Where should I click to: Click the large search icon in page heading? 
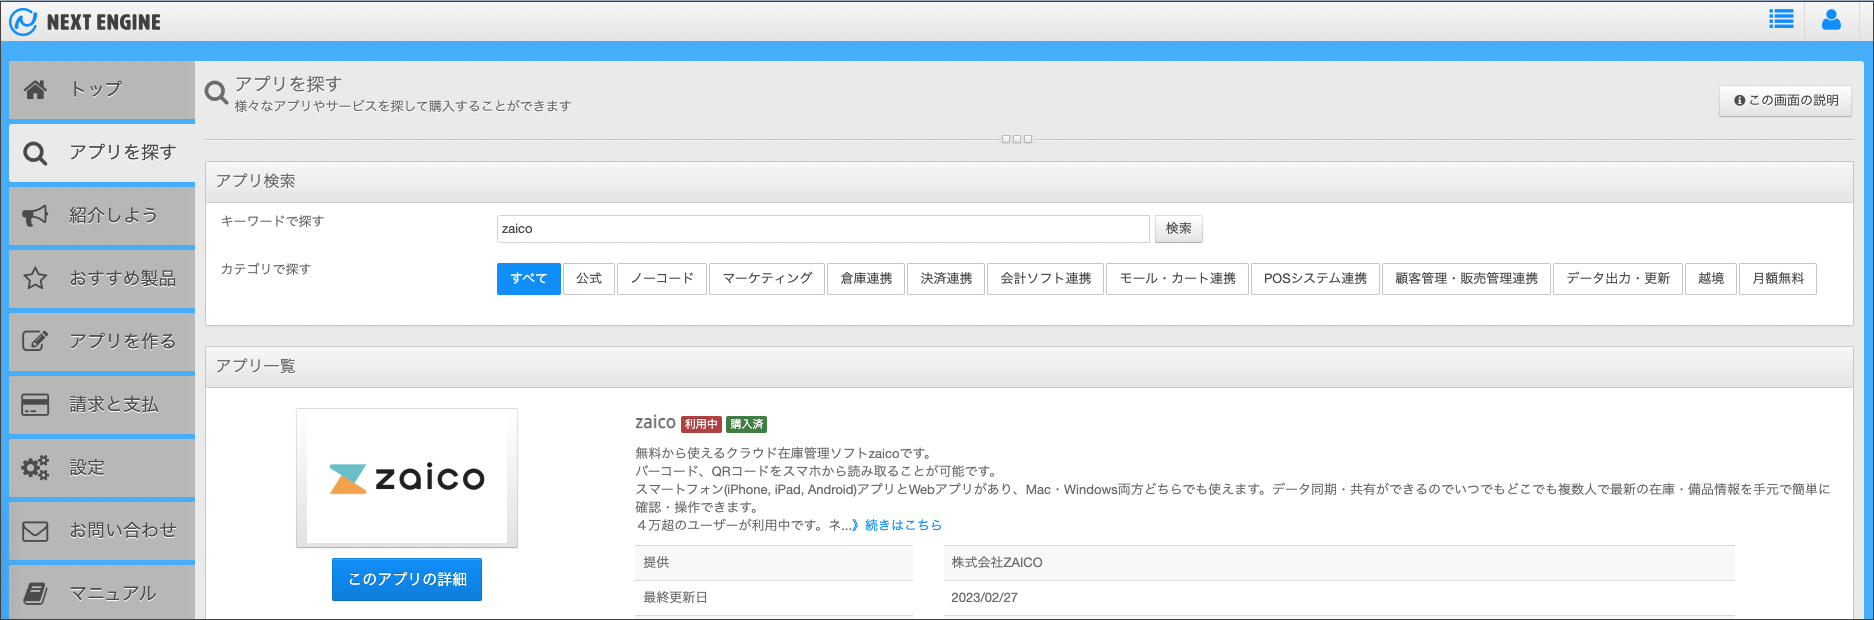coord(216,93)
